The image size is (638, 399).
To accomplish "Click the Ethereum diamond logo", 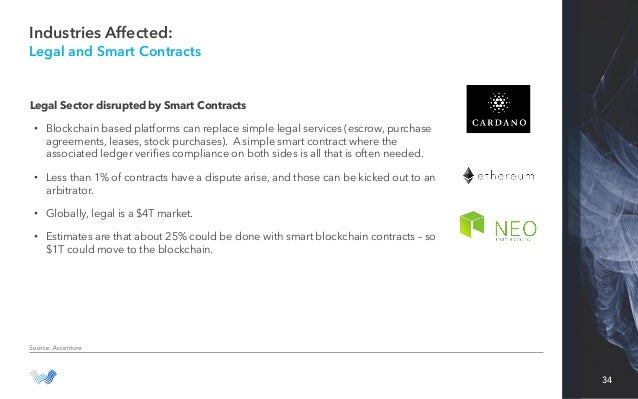I will (468, 175).
